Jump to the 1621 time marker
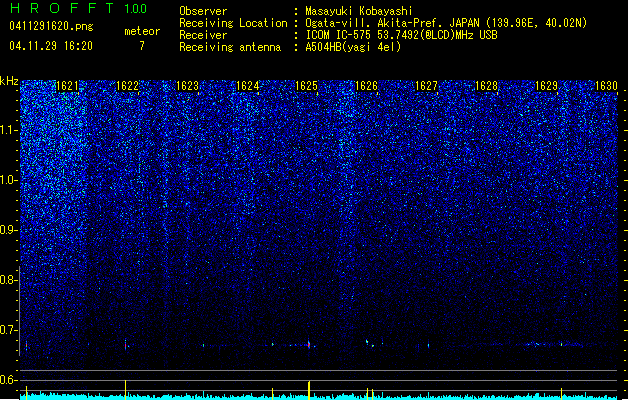The image size is (629, 400). 67,86
